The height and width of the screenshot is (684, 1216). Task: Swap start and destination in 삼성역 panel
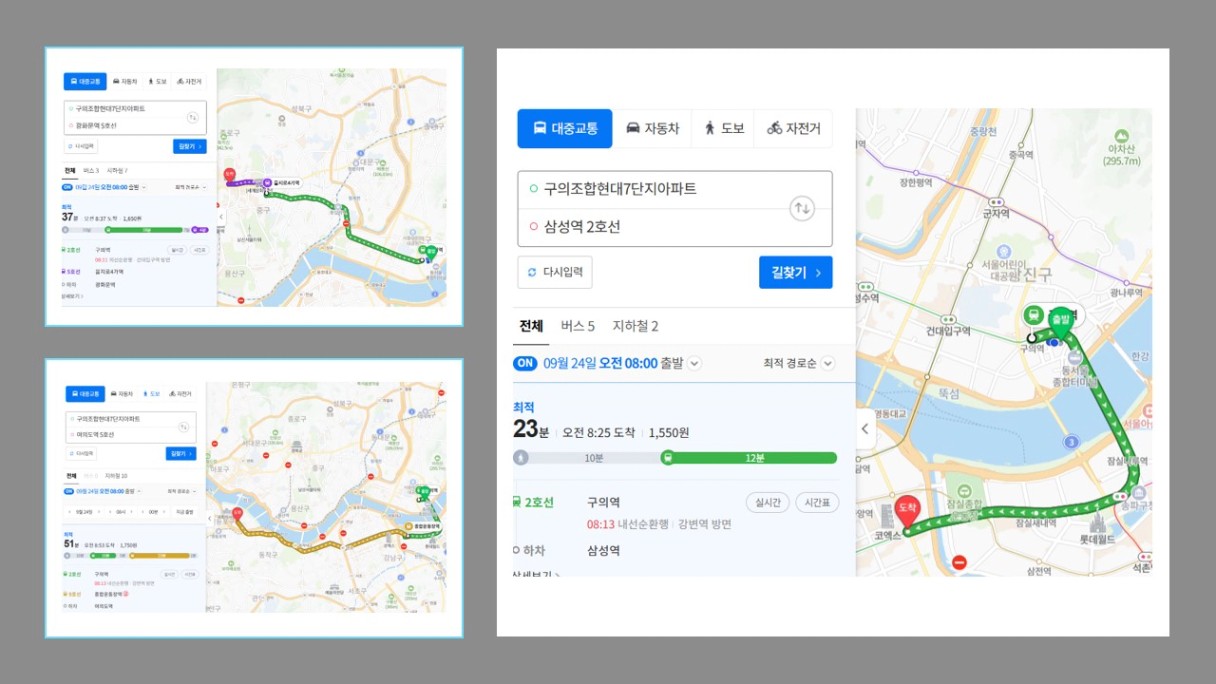(x=801, y=209)
